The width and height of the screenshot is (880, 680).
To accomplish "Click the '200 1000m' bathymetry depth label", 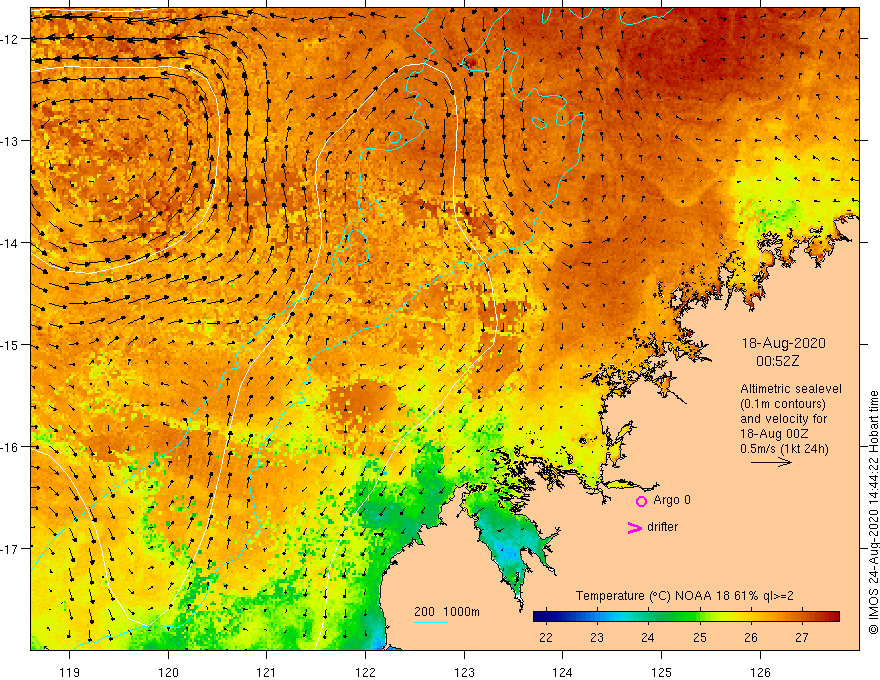I will coord(447,612).
